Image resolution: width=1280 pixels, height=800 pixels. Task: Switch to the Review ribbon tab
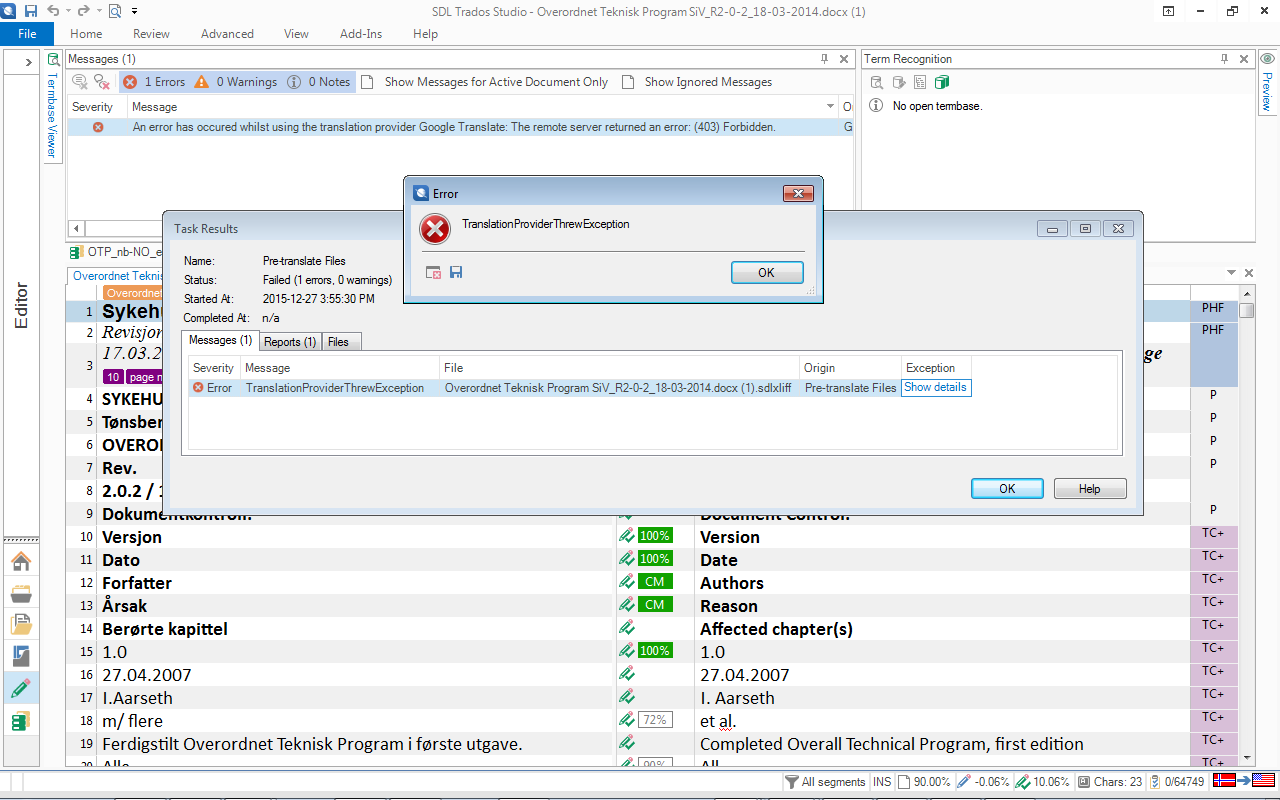coord(151,34)
